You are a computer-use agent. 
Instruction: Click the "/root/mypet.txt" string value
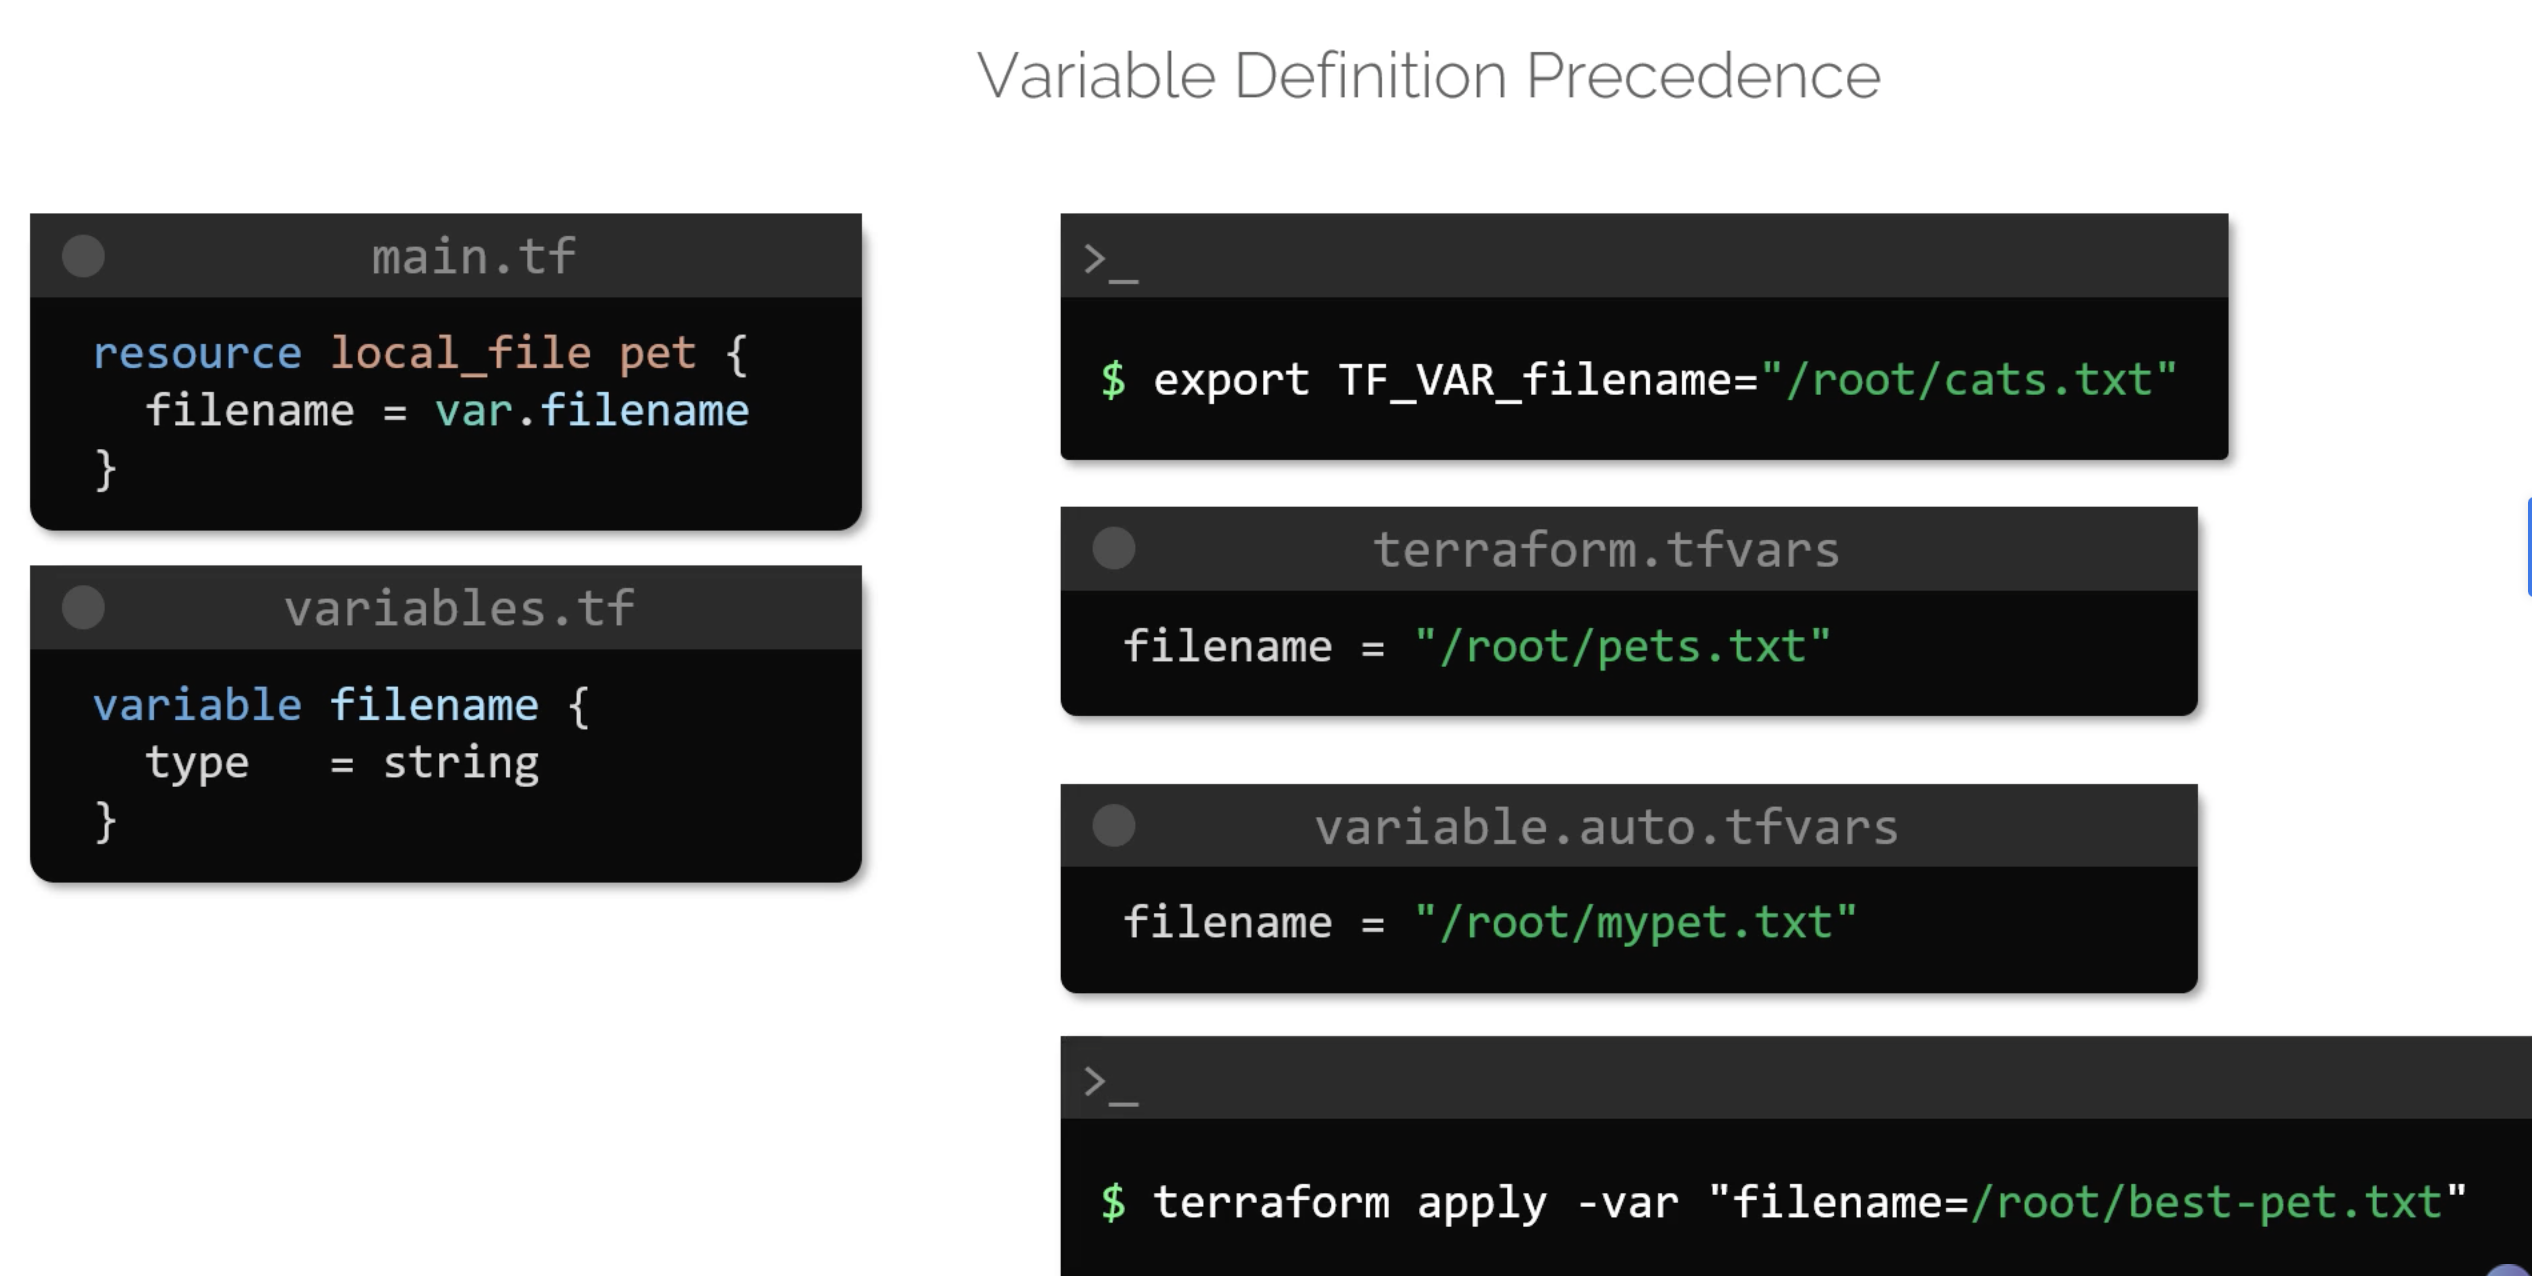(1635, 923)
